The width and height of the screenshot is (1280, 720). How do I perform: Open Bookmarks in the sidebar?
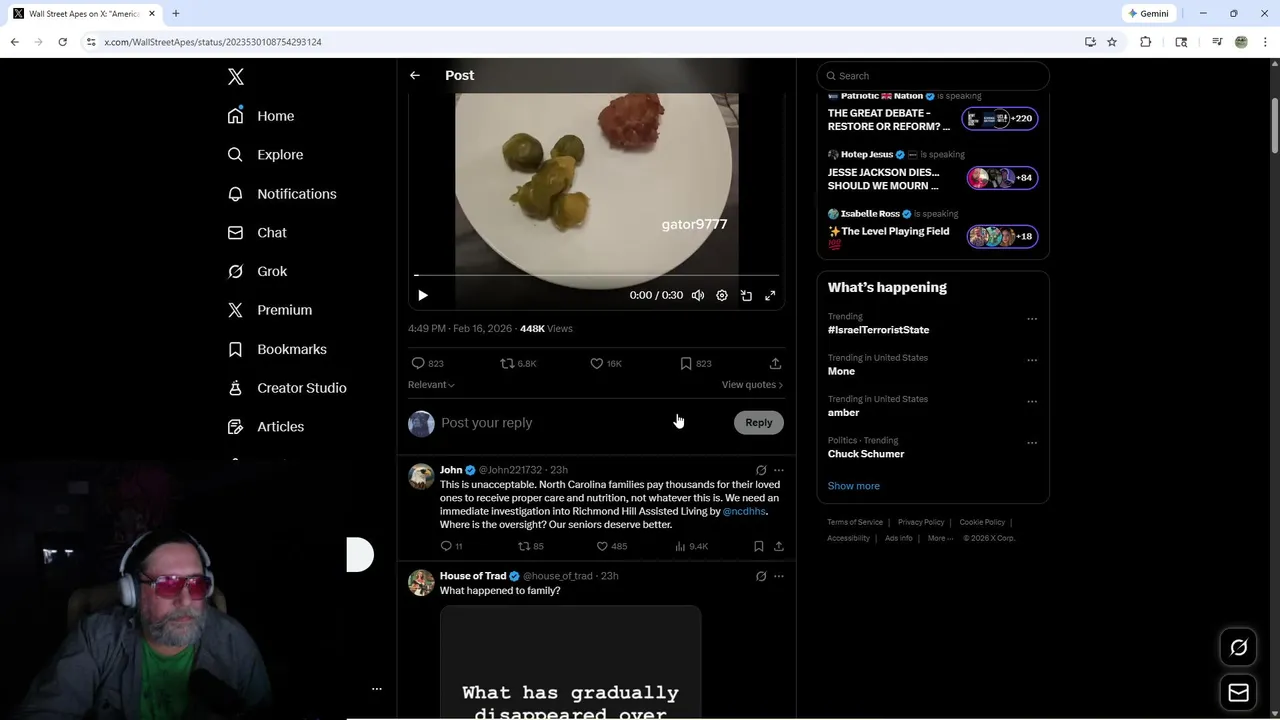(291, 349)
